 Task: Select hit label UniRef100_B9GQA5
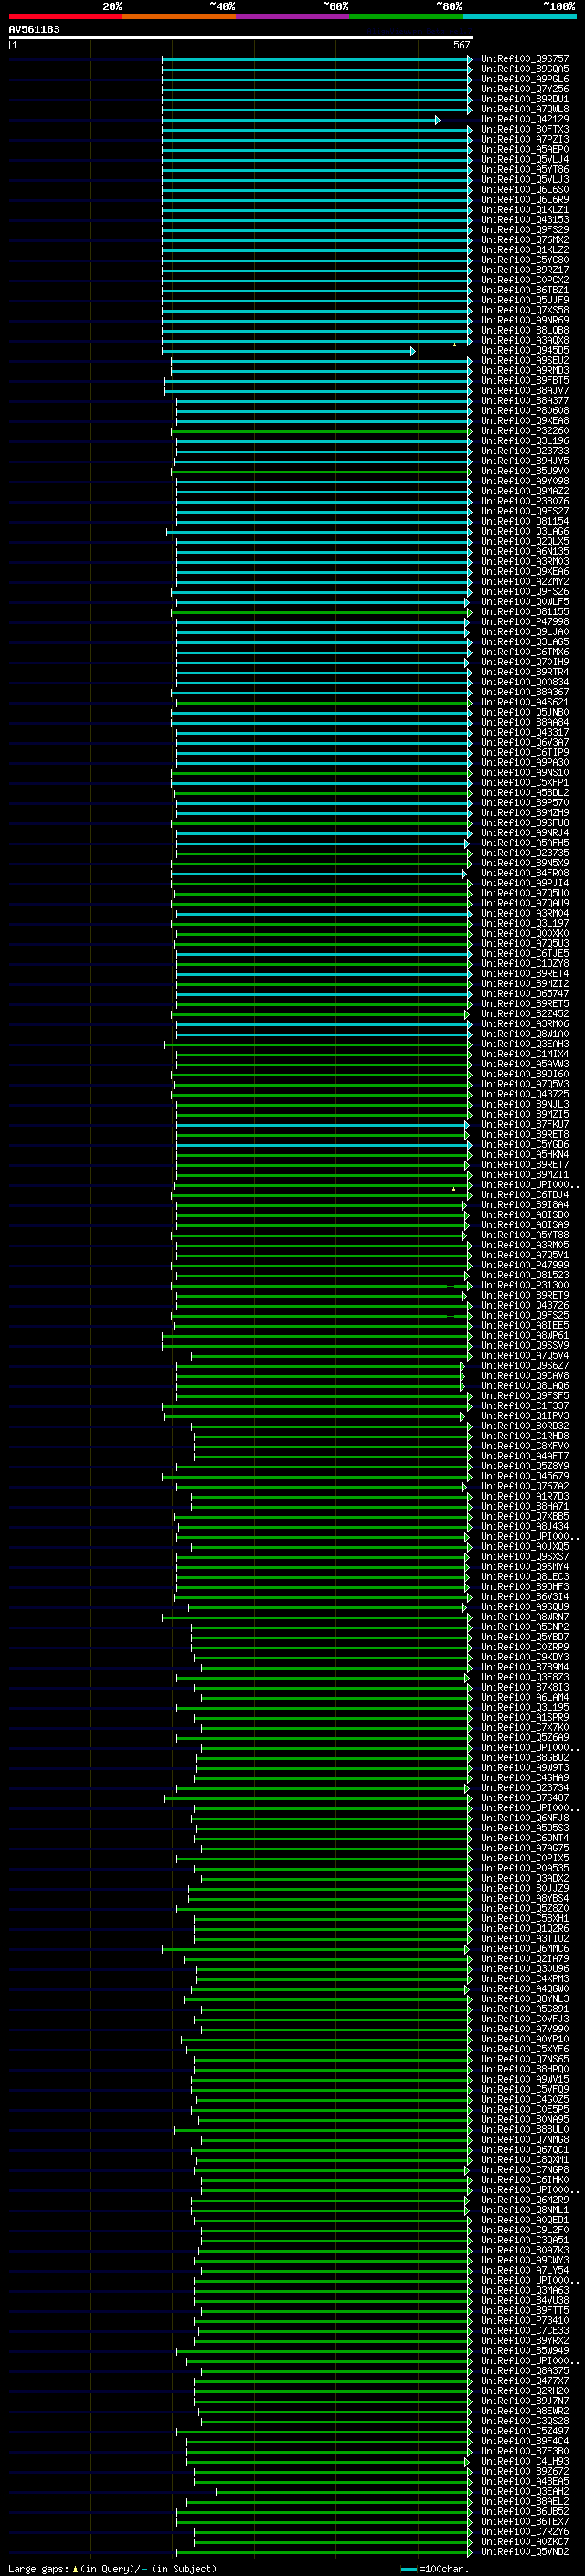pyautogui.click(x=524, y=69)
